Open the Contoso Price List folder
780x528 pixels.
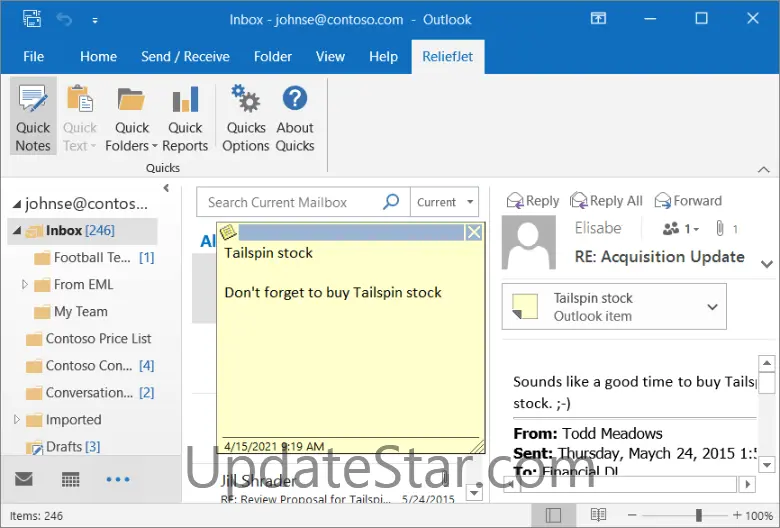click(x=89, y=339)
